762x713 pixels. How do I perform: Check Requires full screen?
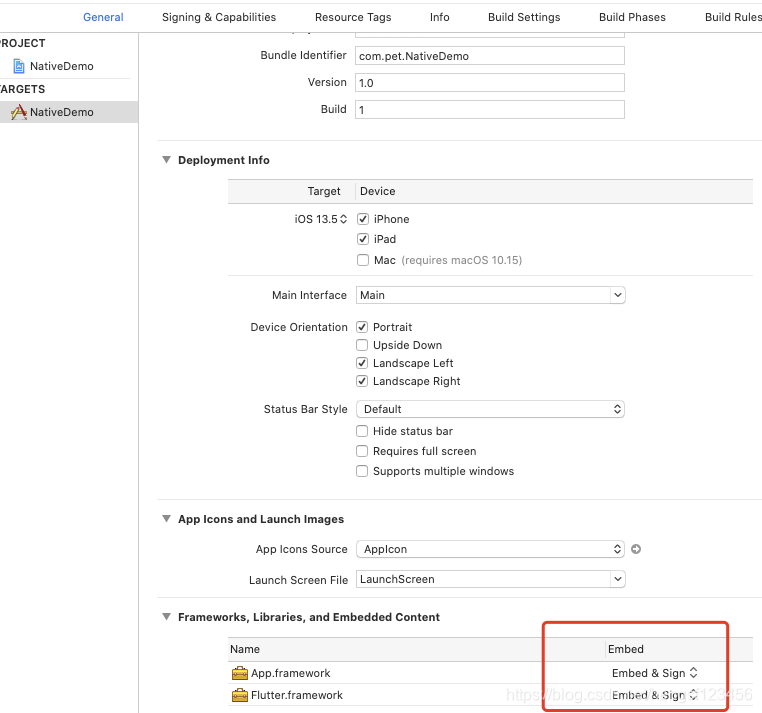362,451
